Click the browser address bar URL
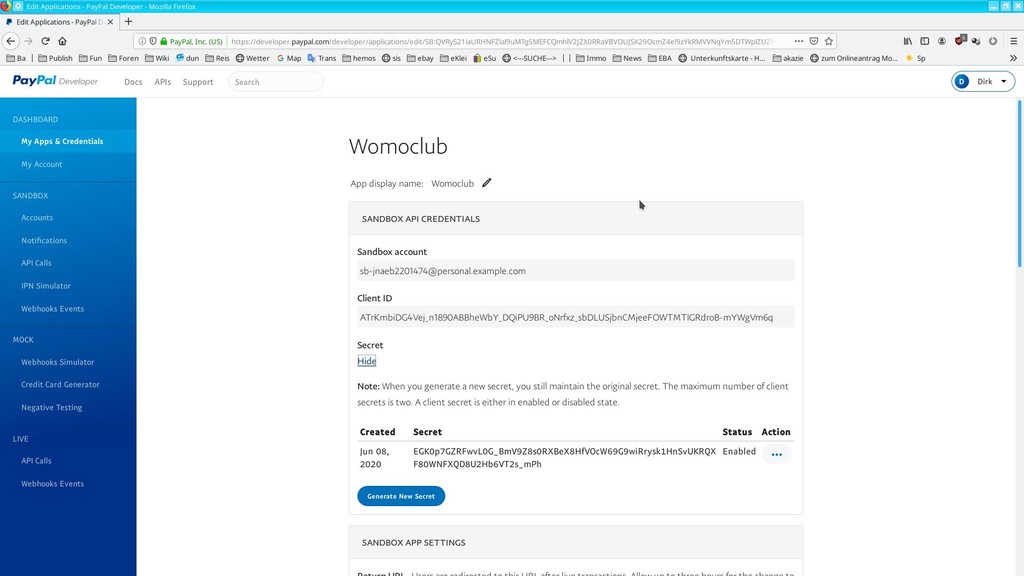1024x576 pixels. tap(503, 41)
